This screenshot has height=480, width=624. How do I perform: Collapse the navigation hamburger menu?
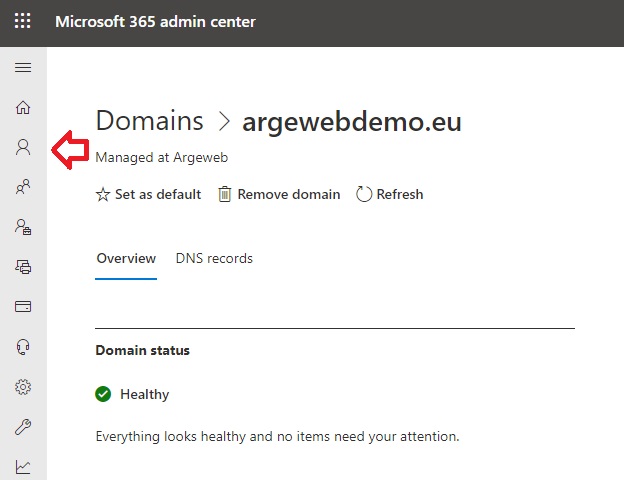[23, 68]
